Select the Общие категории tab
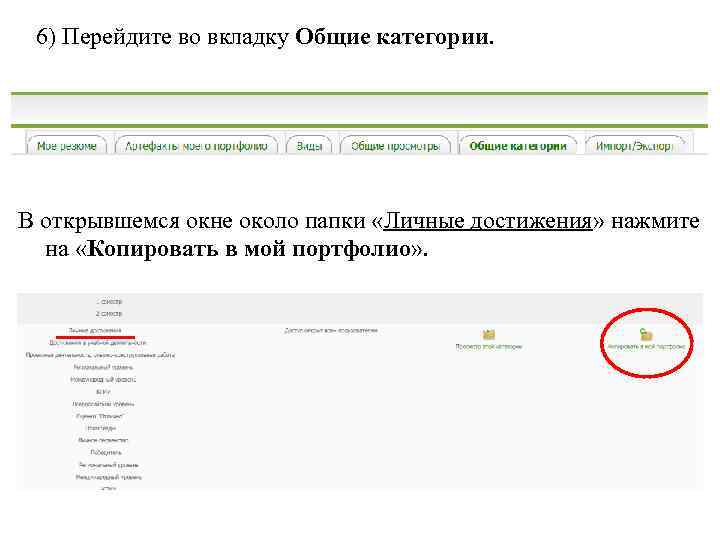Image resolution: width=720 pixels, height=540 pixels. click(x=518, y=146)
